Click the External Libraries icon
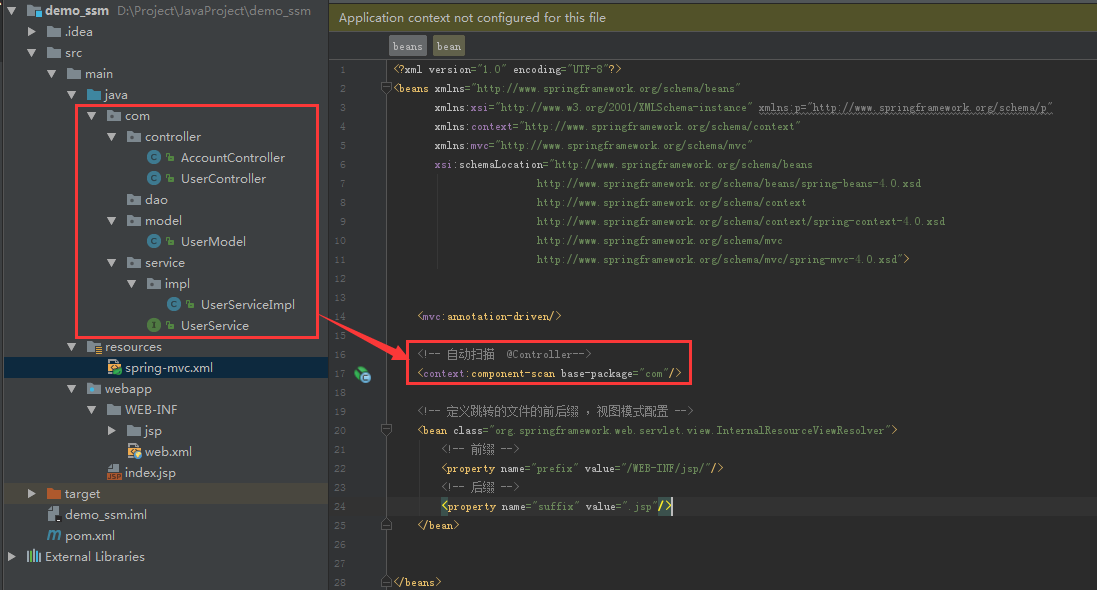Viewport: 1097px width, 590px height. tap(34, 556)
